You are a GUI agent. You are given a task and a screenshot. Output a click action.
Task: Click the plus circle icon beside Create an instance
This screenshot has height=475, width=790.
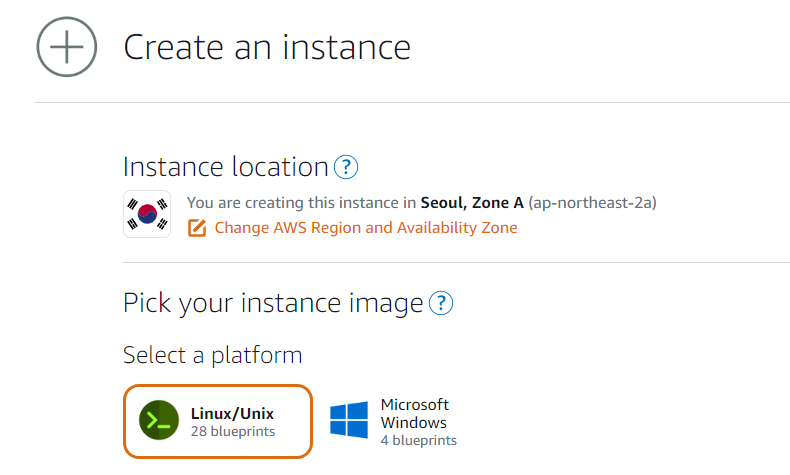pyautogui.click(x=67, y=47)
